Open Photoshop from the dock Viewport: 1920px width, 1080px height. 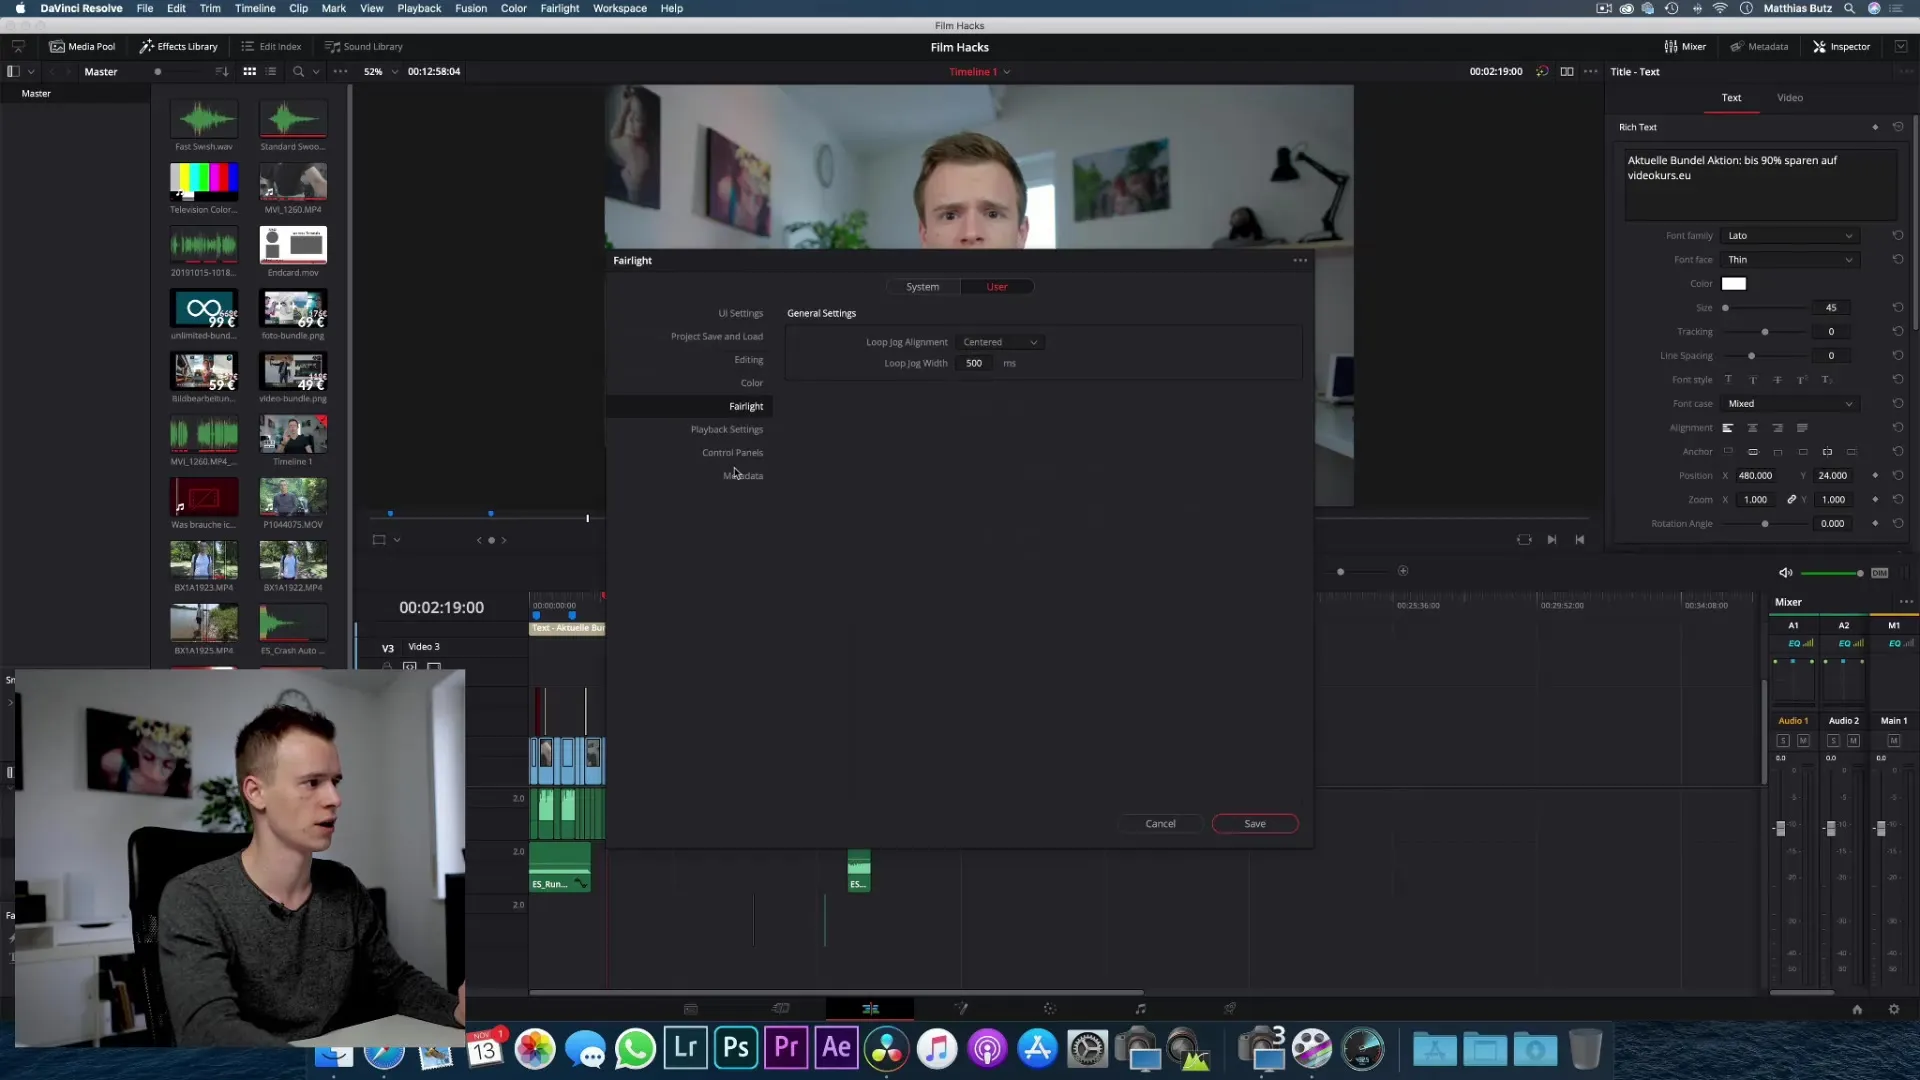(x=736, y=1048)
